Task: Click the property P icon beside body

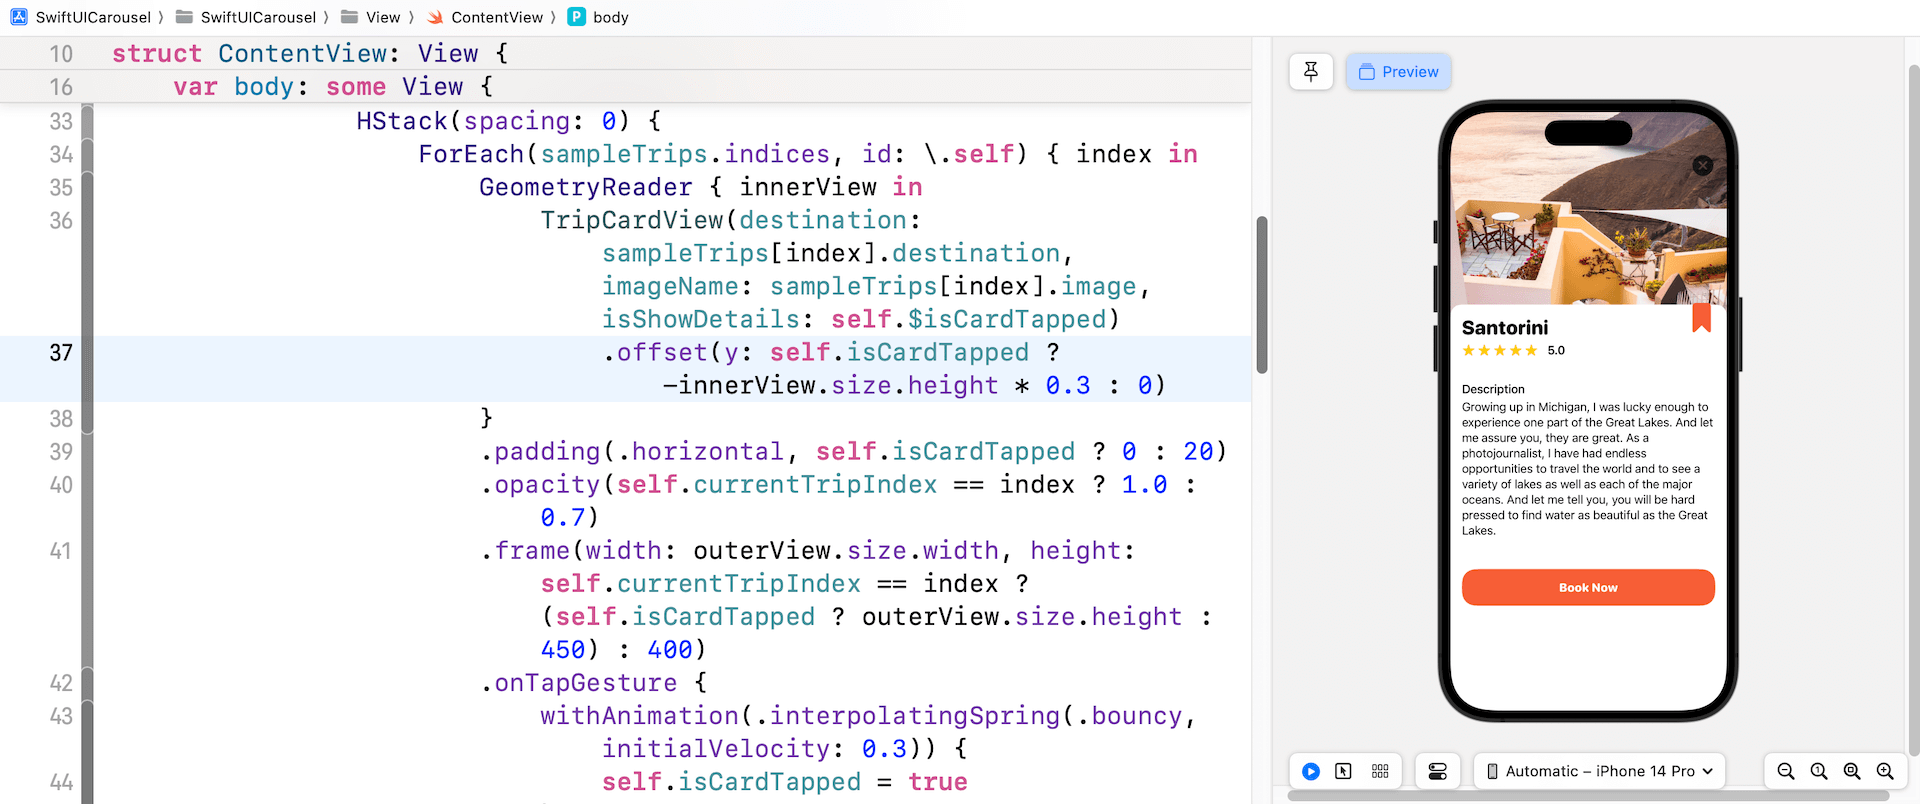Action: [576, 17]
